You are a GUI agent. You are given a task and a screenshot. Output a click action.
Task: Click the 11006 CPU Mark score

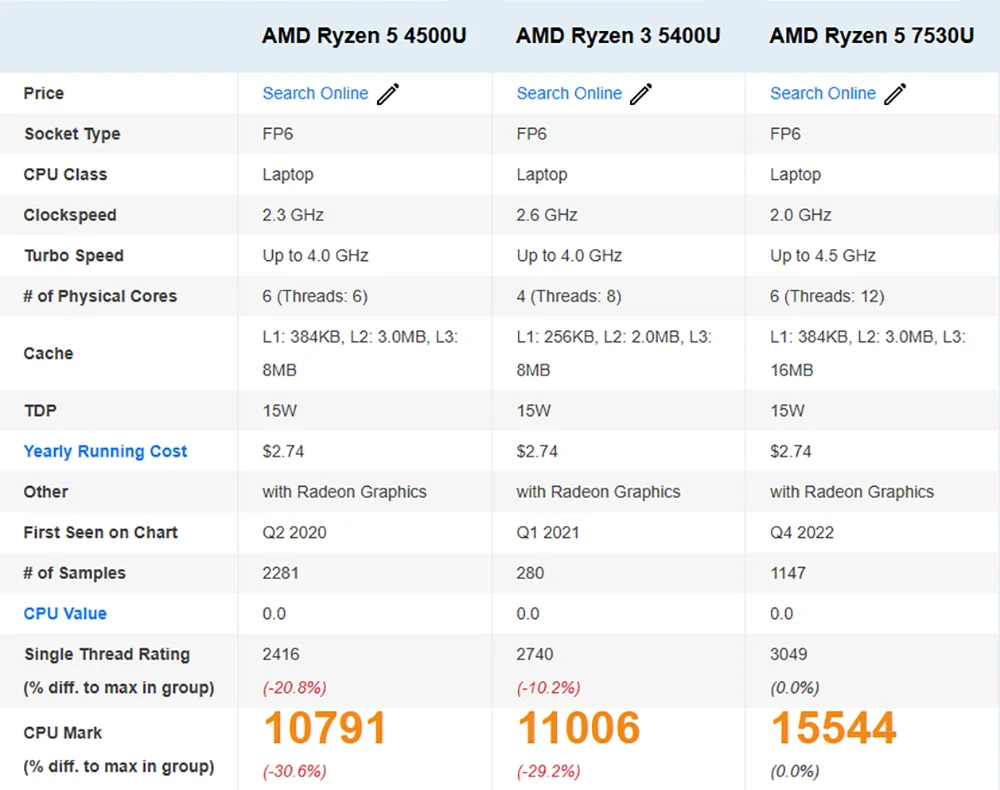click(578, 729)
